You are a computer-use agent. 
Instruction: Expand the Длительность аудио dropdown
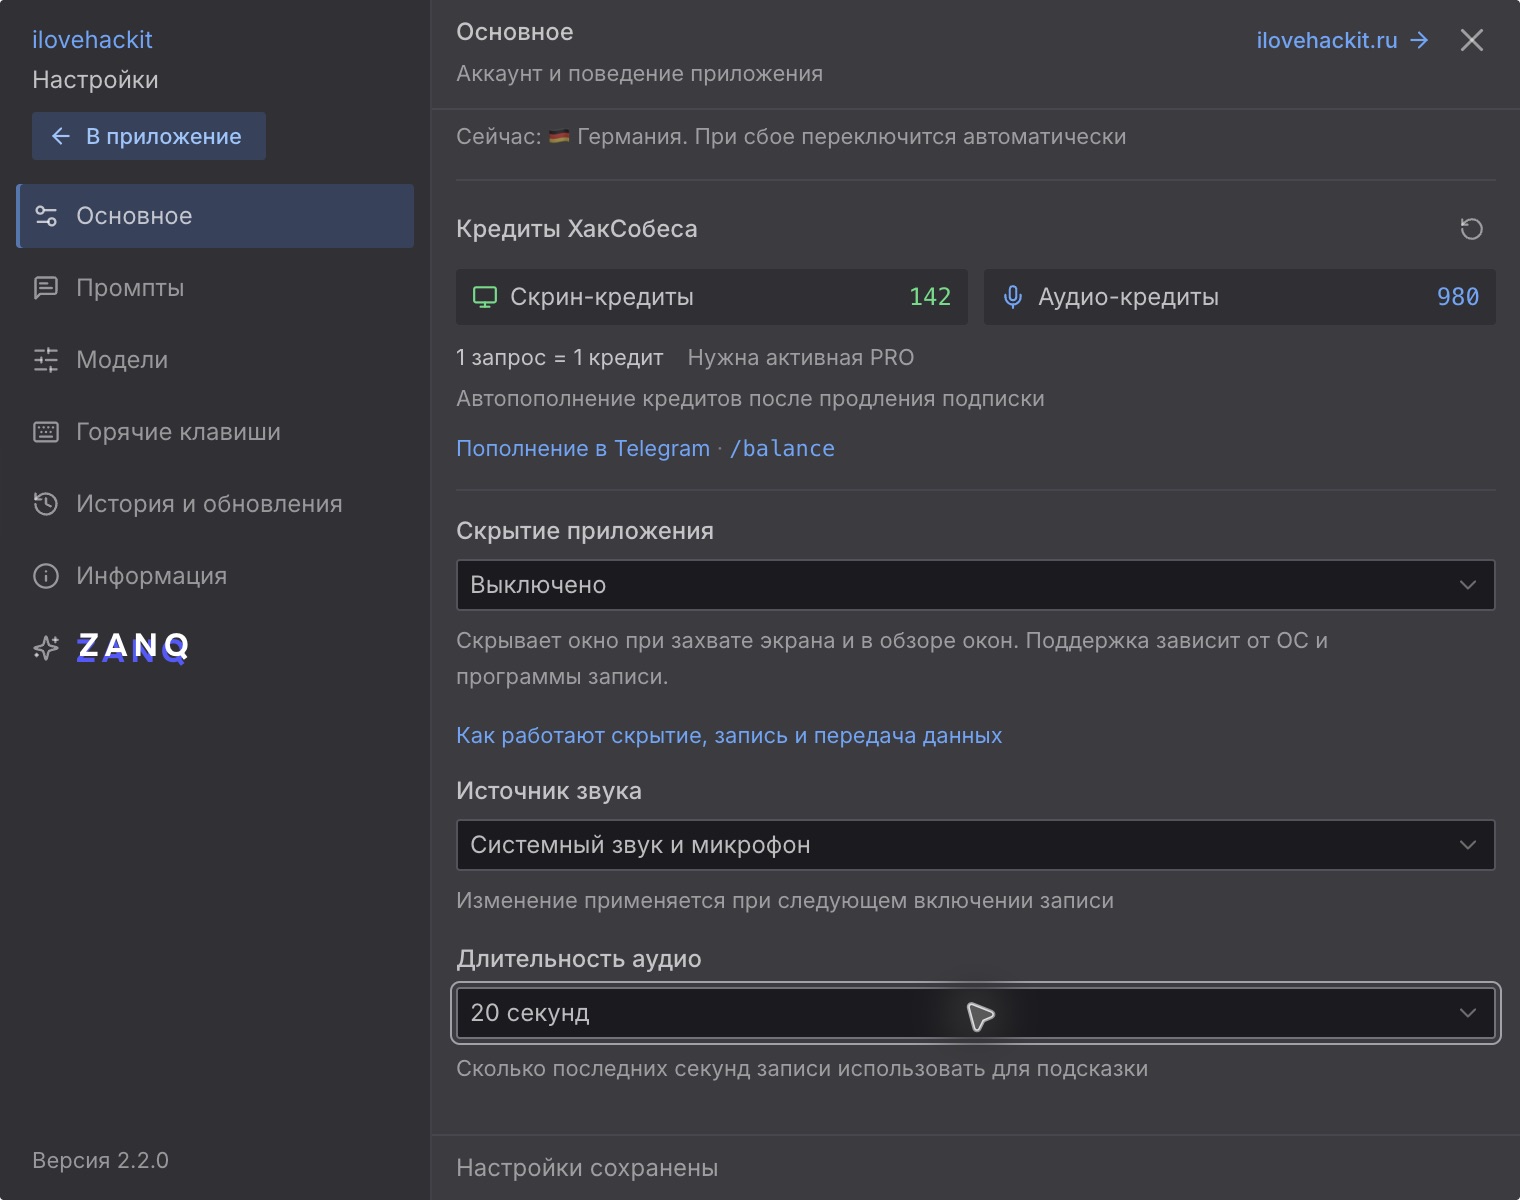pyautogui.click(x=976, y=1013)
